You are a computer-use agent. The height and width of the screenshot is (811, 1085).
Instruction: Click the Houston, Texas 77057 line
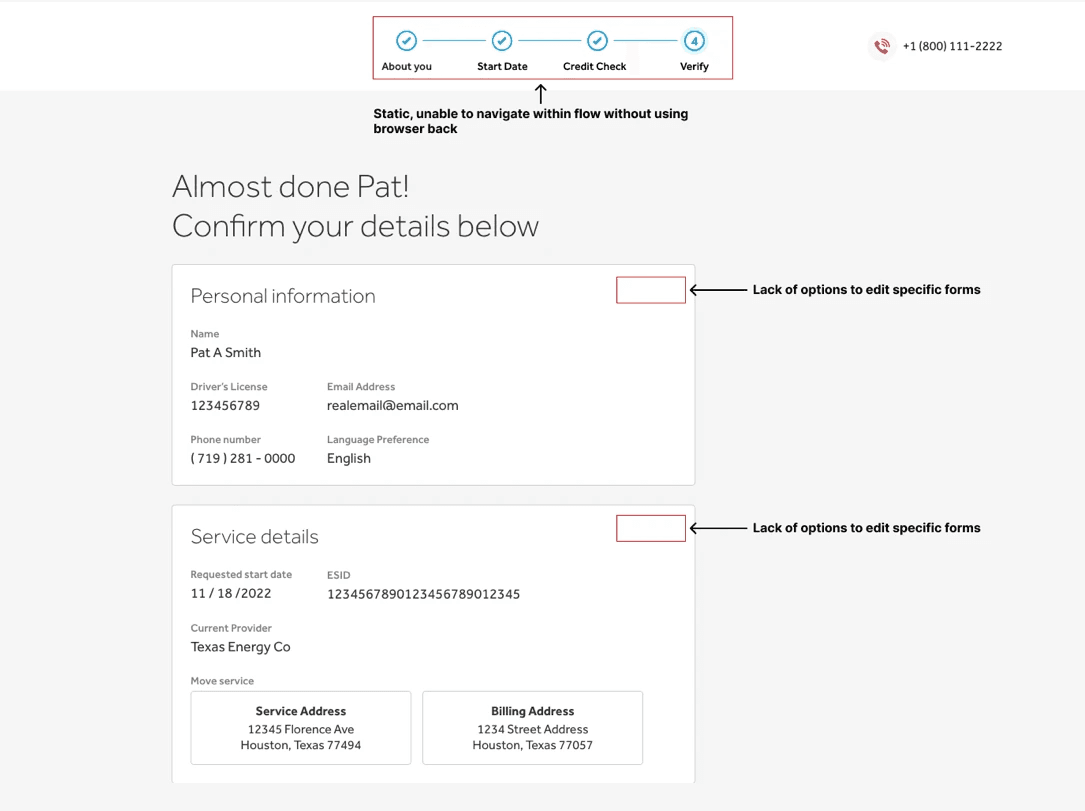pos(533,745)
